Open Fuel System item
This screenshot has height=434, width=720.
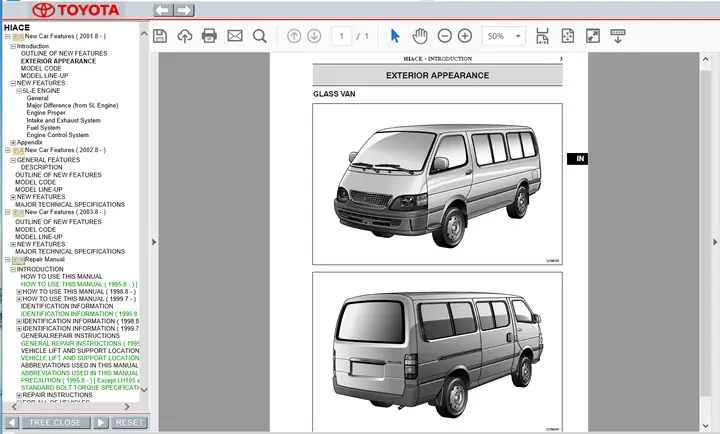43,128
